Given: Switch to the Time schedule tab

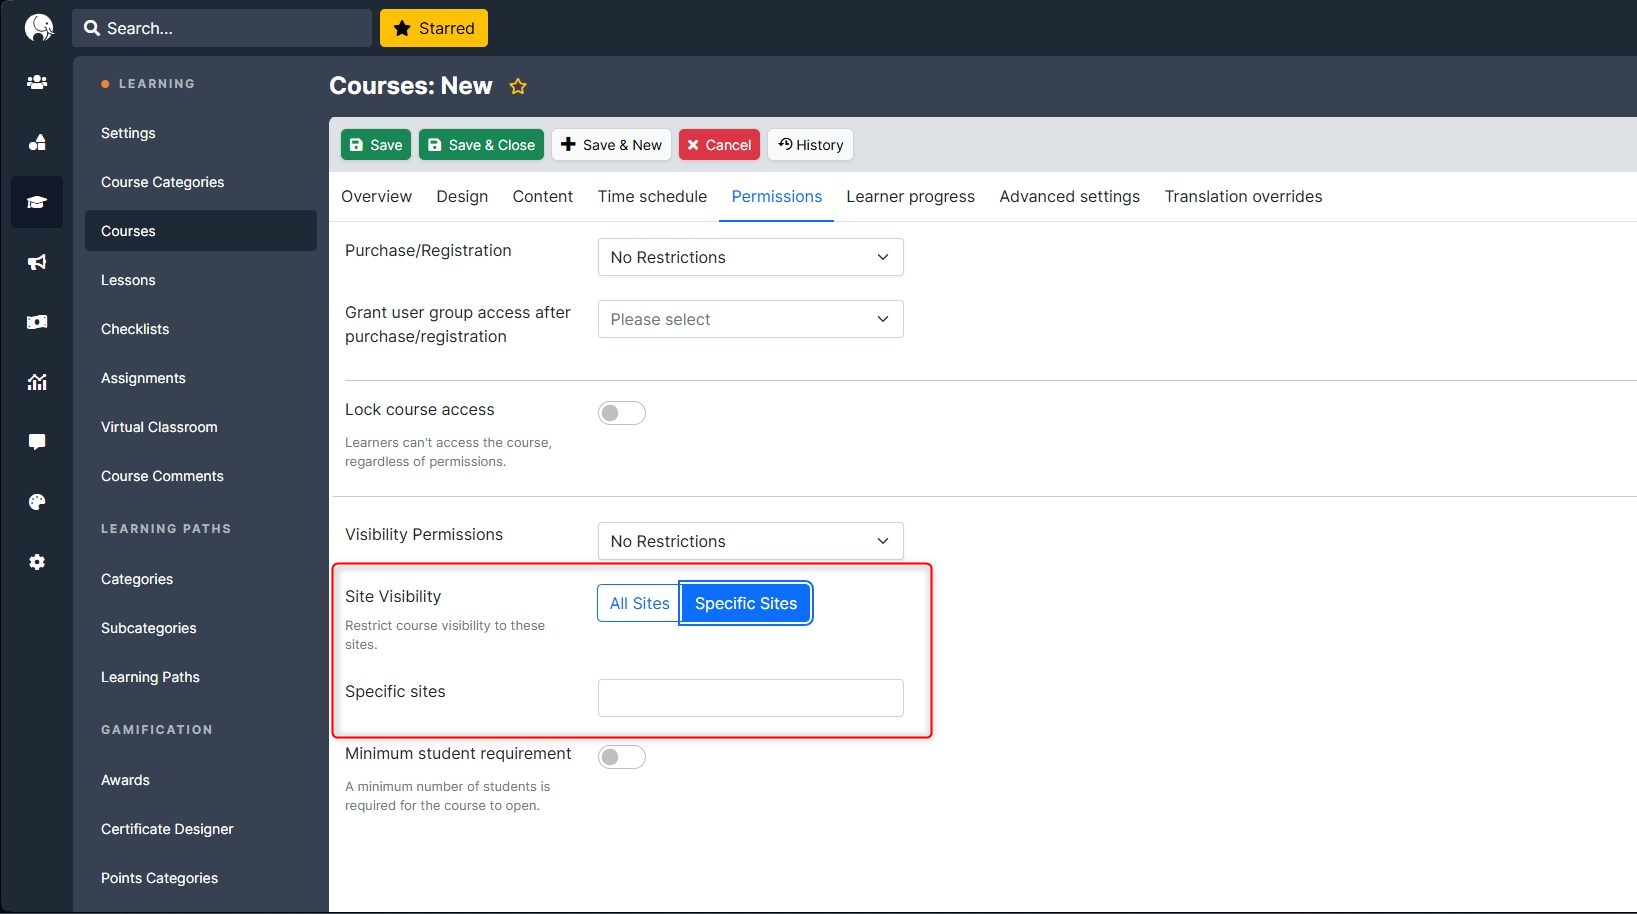Looking at the screenshot, I should [652, 196].
